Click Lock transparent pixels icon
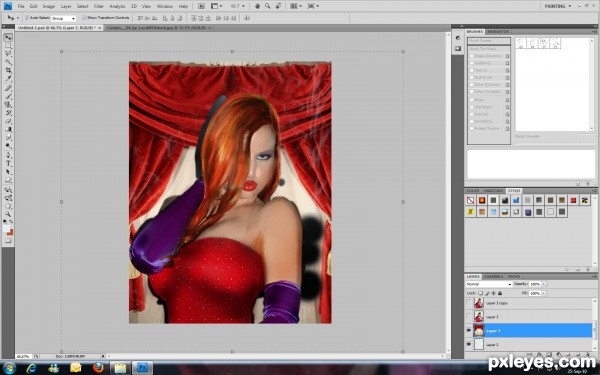Viewport: 600px width, 375px height. click(481, 293)
